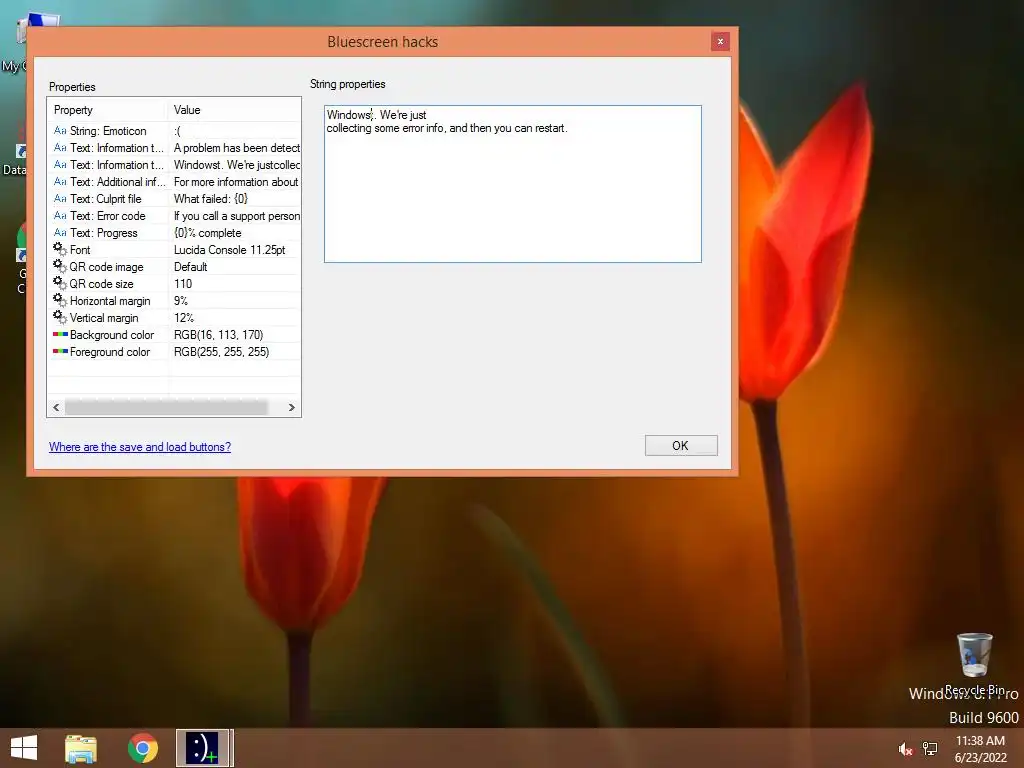Image resolution: width=1024 pixels, height=768 pixels.
Task: Click the gear icon beside Vertical margin
Action: pyautogui.click(x=60, y=317)
